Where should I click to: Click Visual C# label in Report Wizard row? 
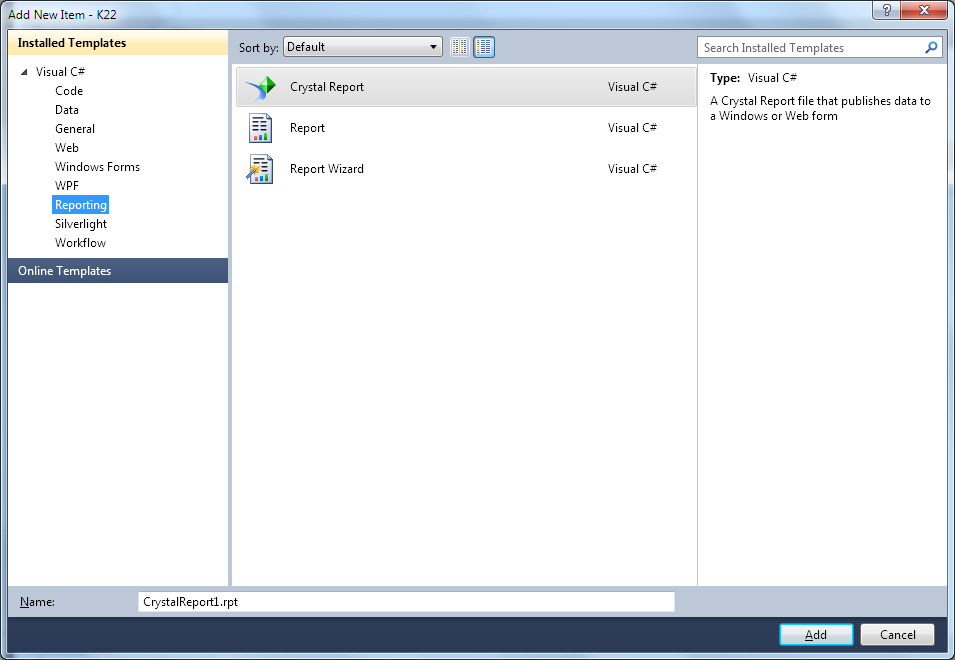pos(632,169)
